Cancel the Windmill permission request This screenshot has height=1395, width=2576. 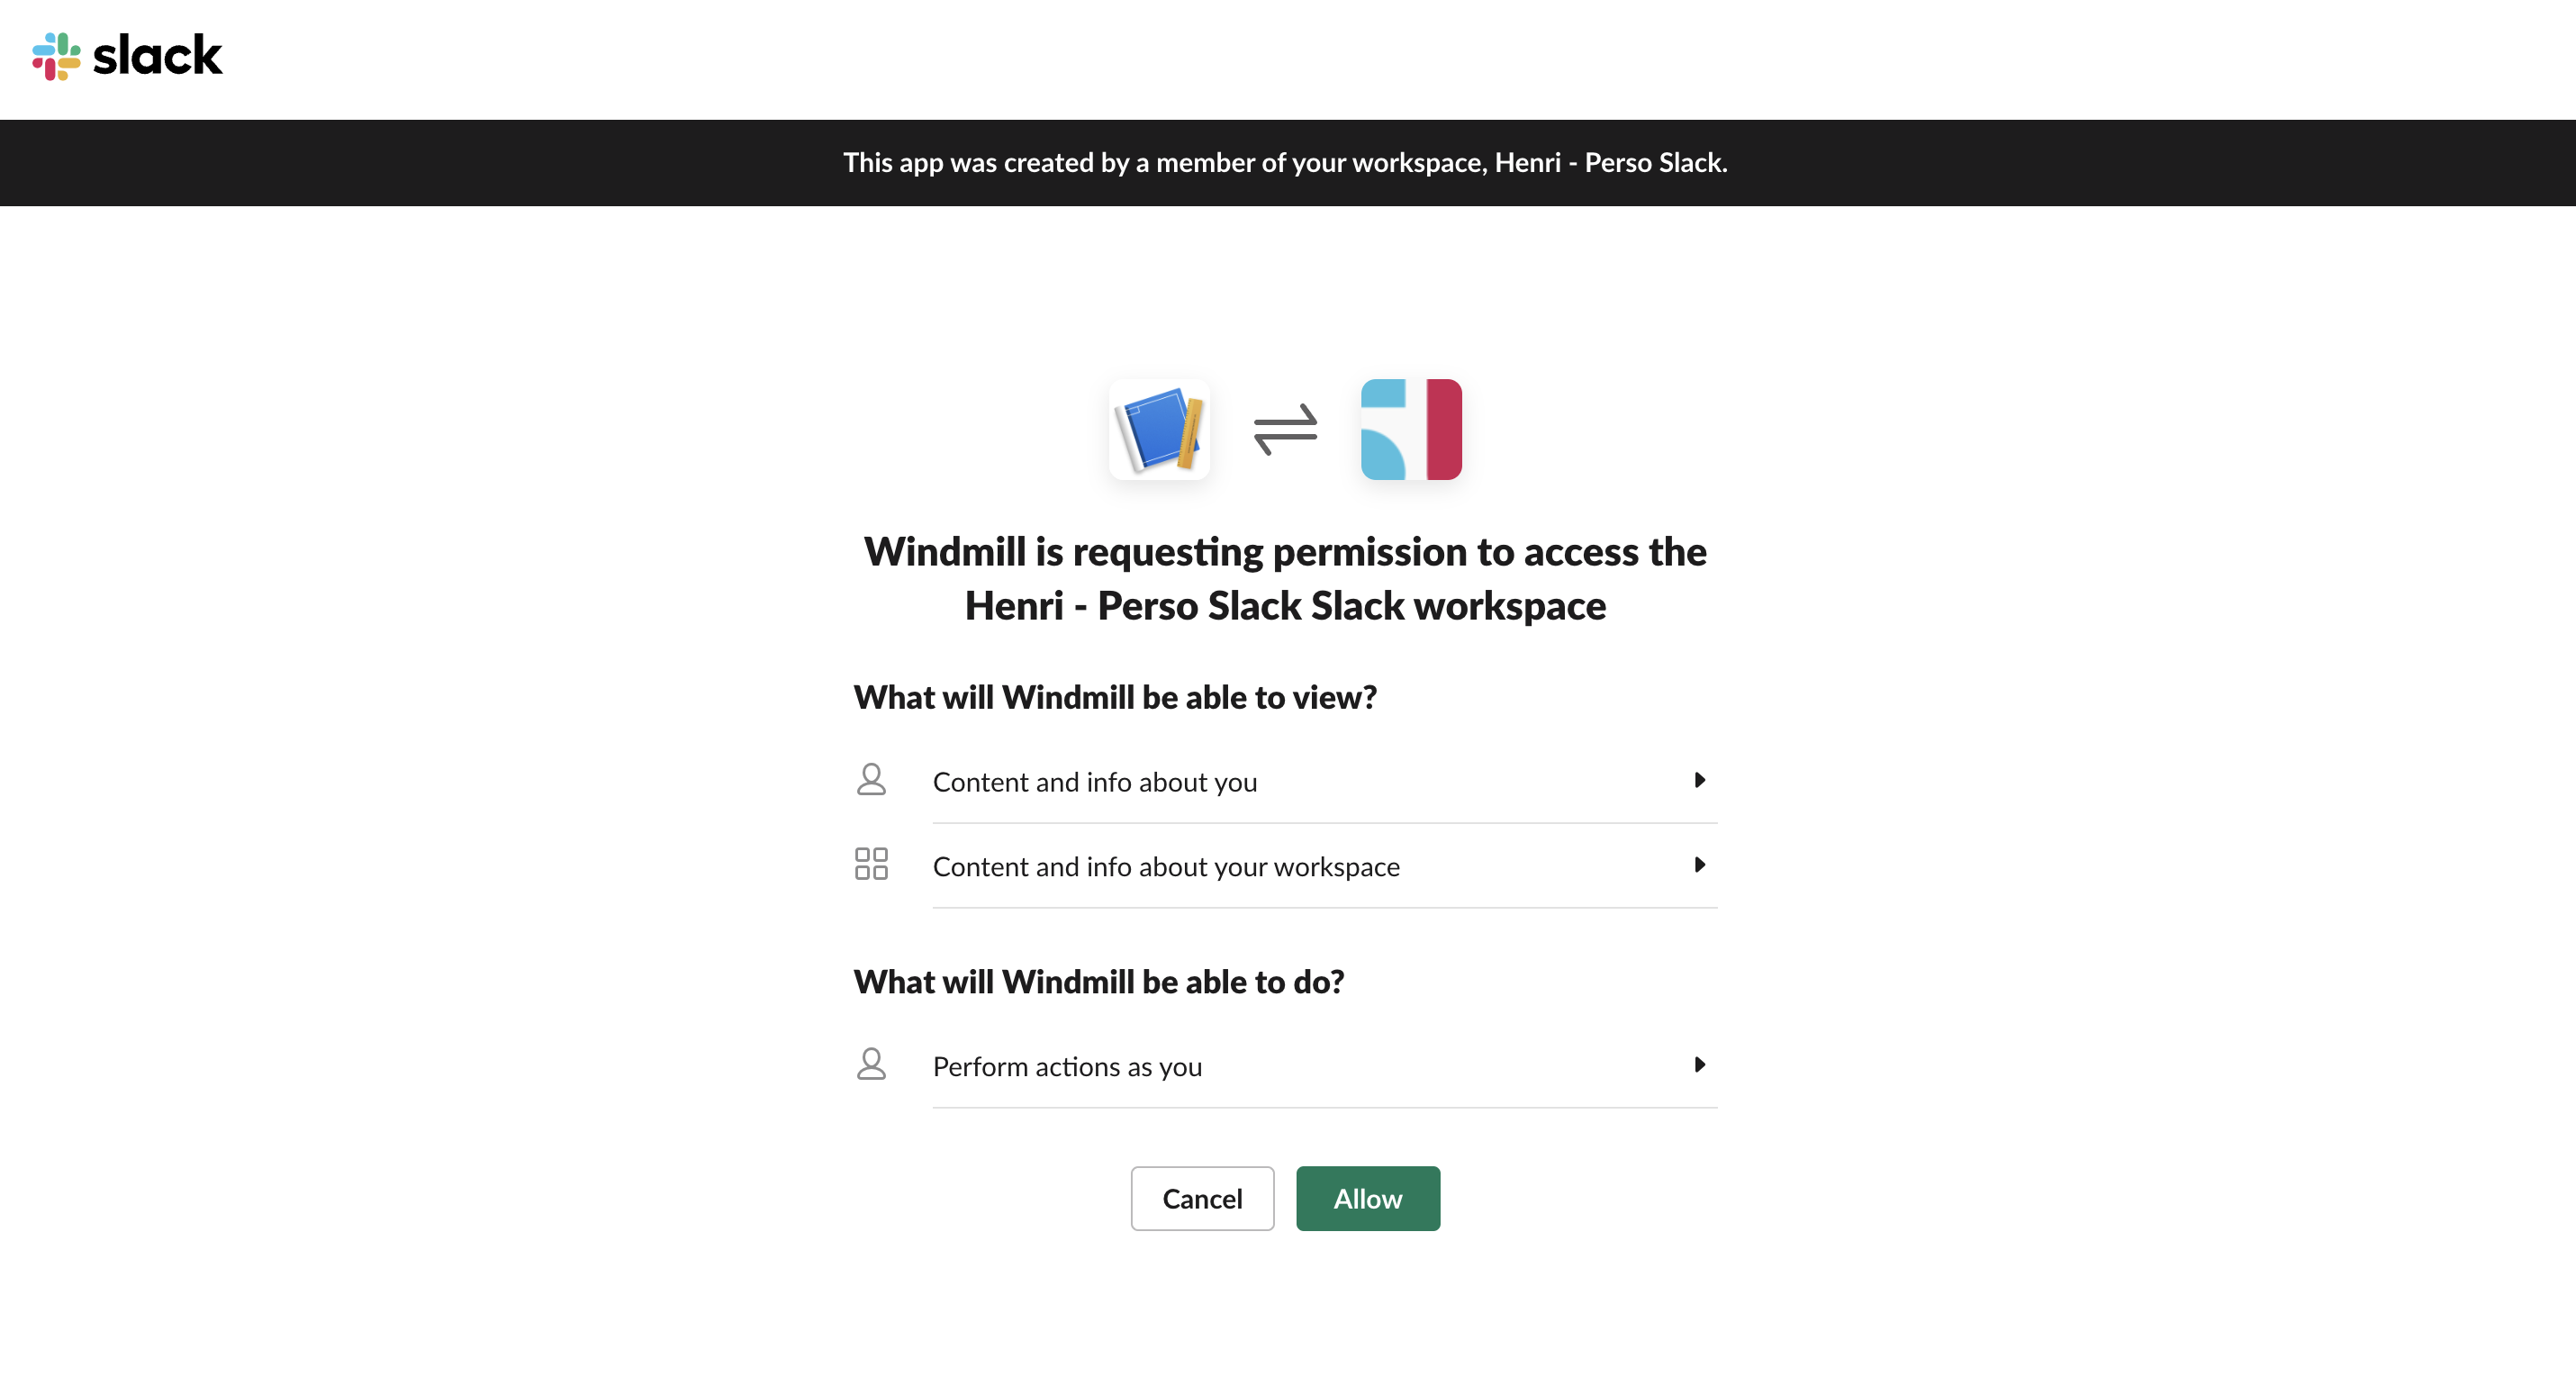pos(1202,1198)
